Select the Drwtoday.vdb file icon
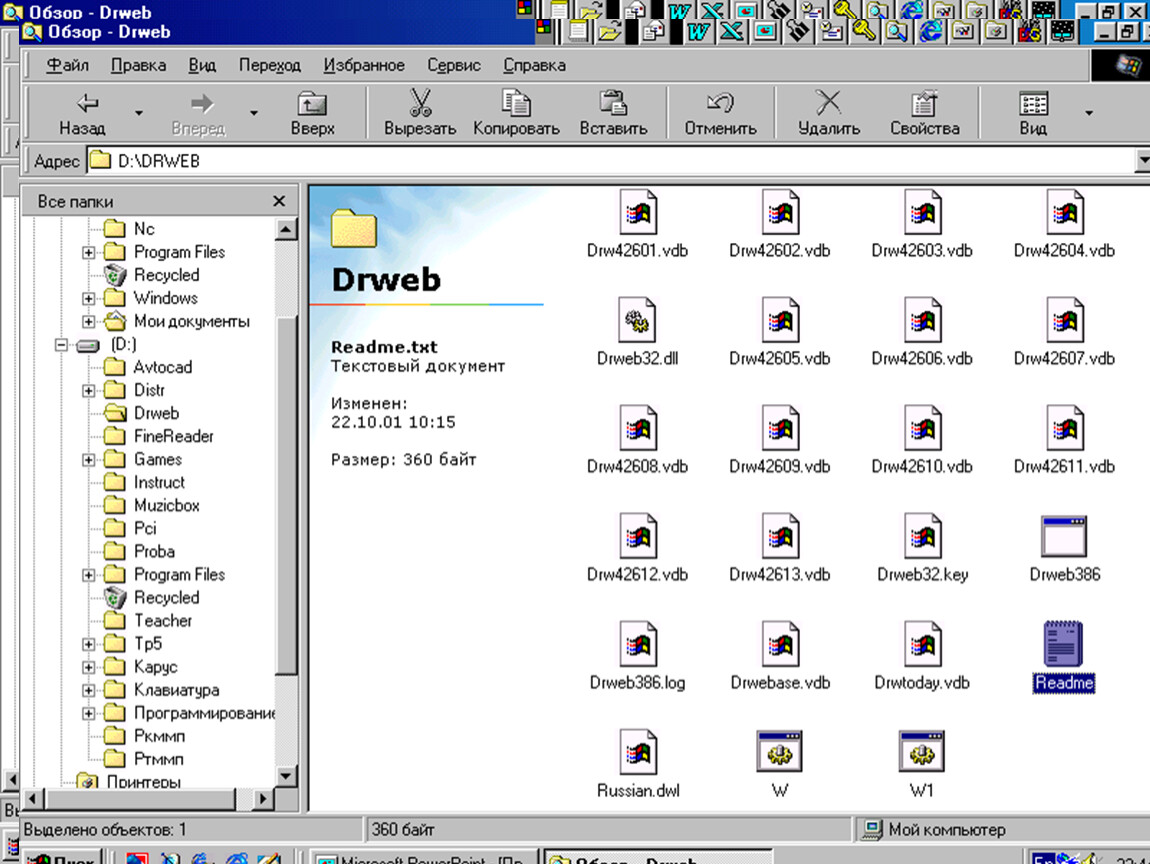 click(922, 645)
